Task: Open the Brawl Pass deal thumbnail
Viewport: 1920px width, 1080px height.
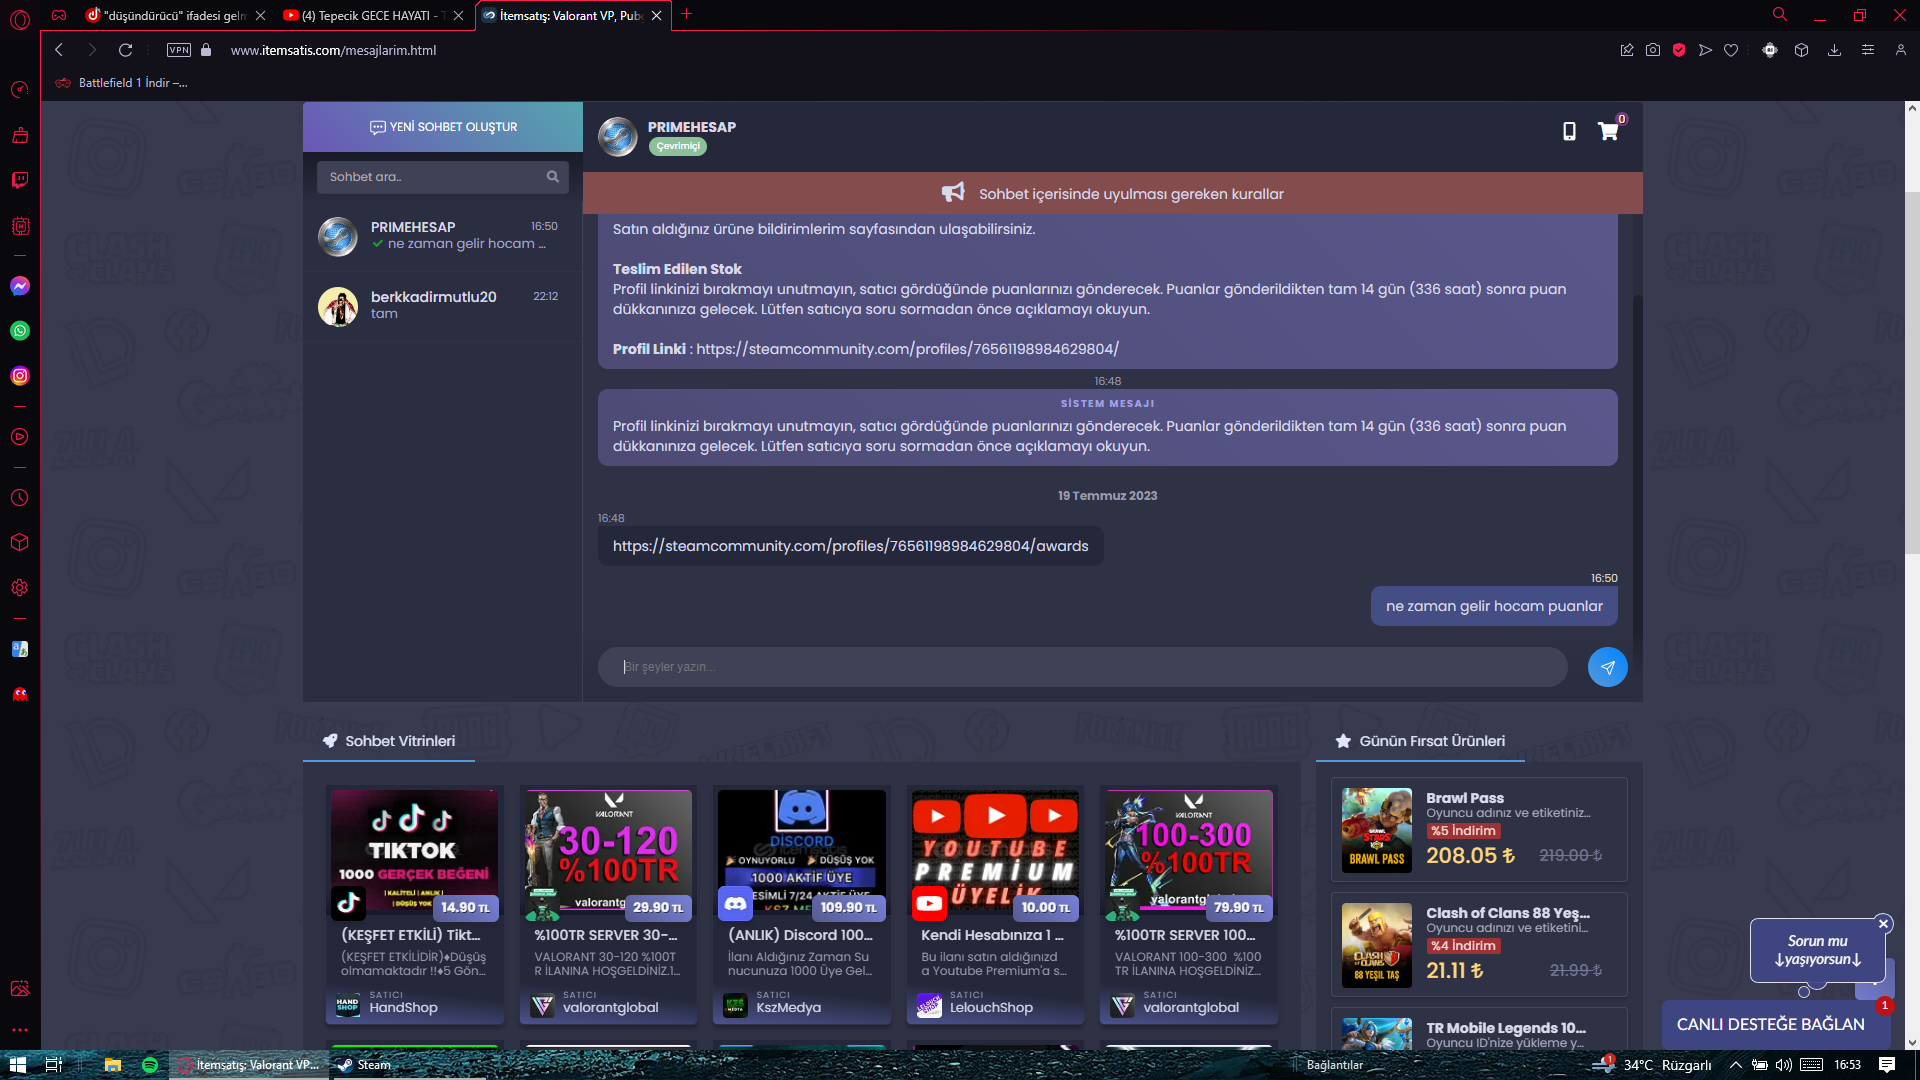Action: [1376, 830]
